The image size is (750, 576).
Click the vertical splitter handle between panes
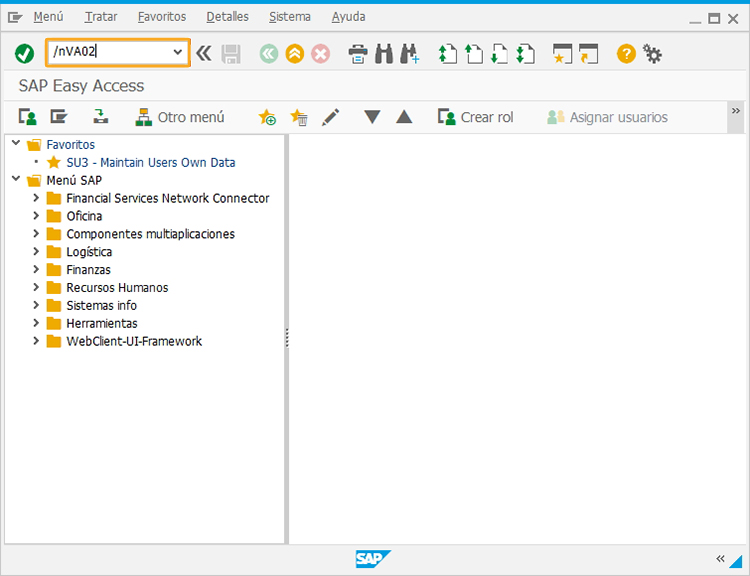(287, 338)
